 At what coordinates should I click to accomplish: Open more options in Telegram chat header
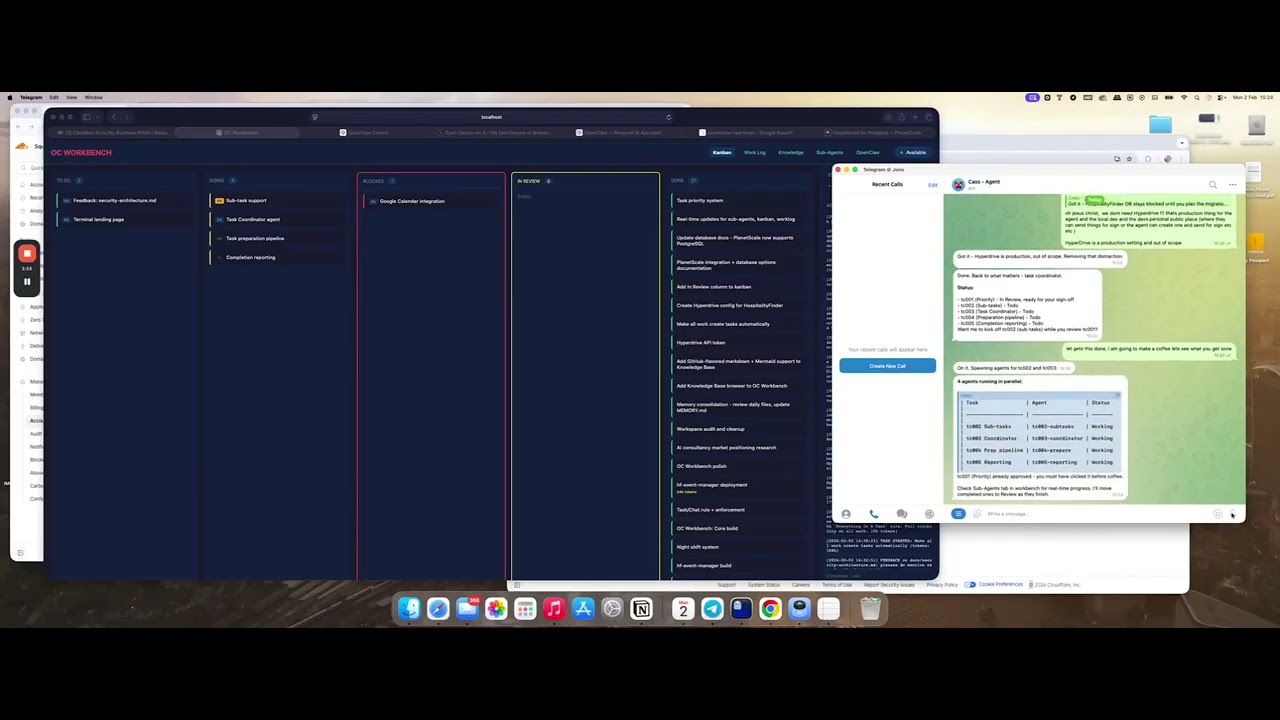(1232, 184)
